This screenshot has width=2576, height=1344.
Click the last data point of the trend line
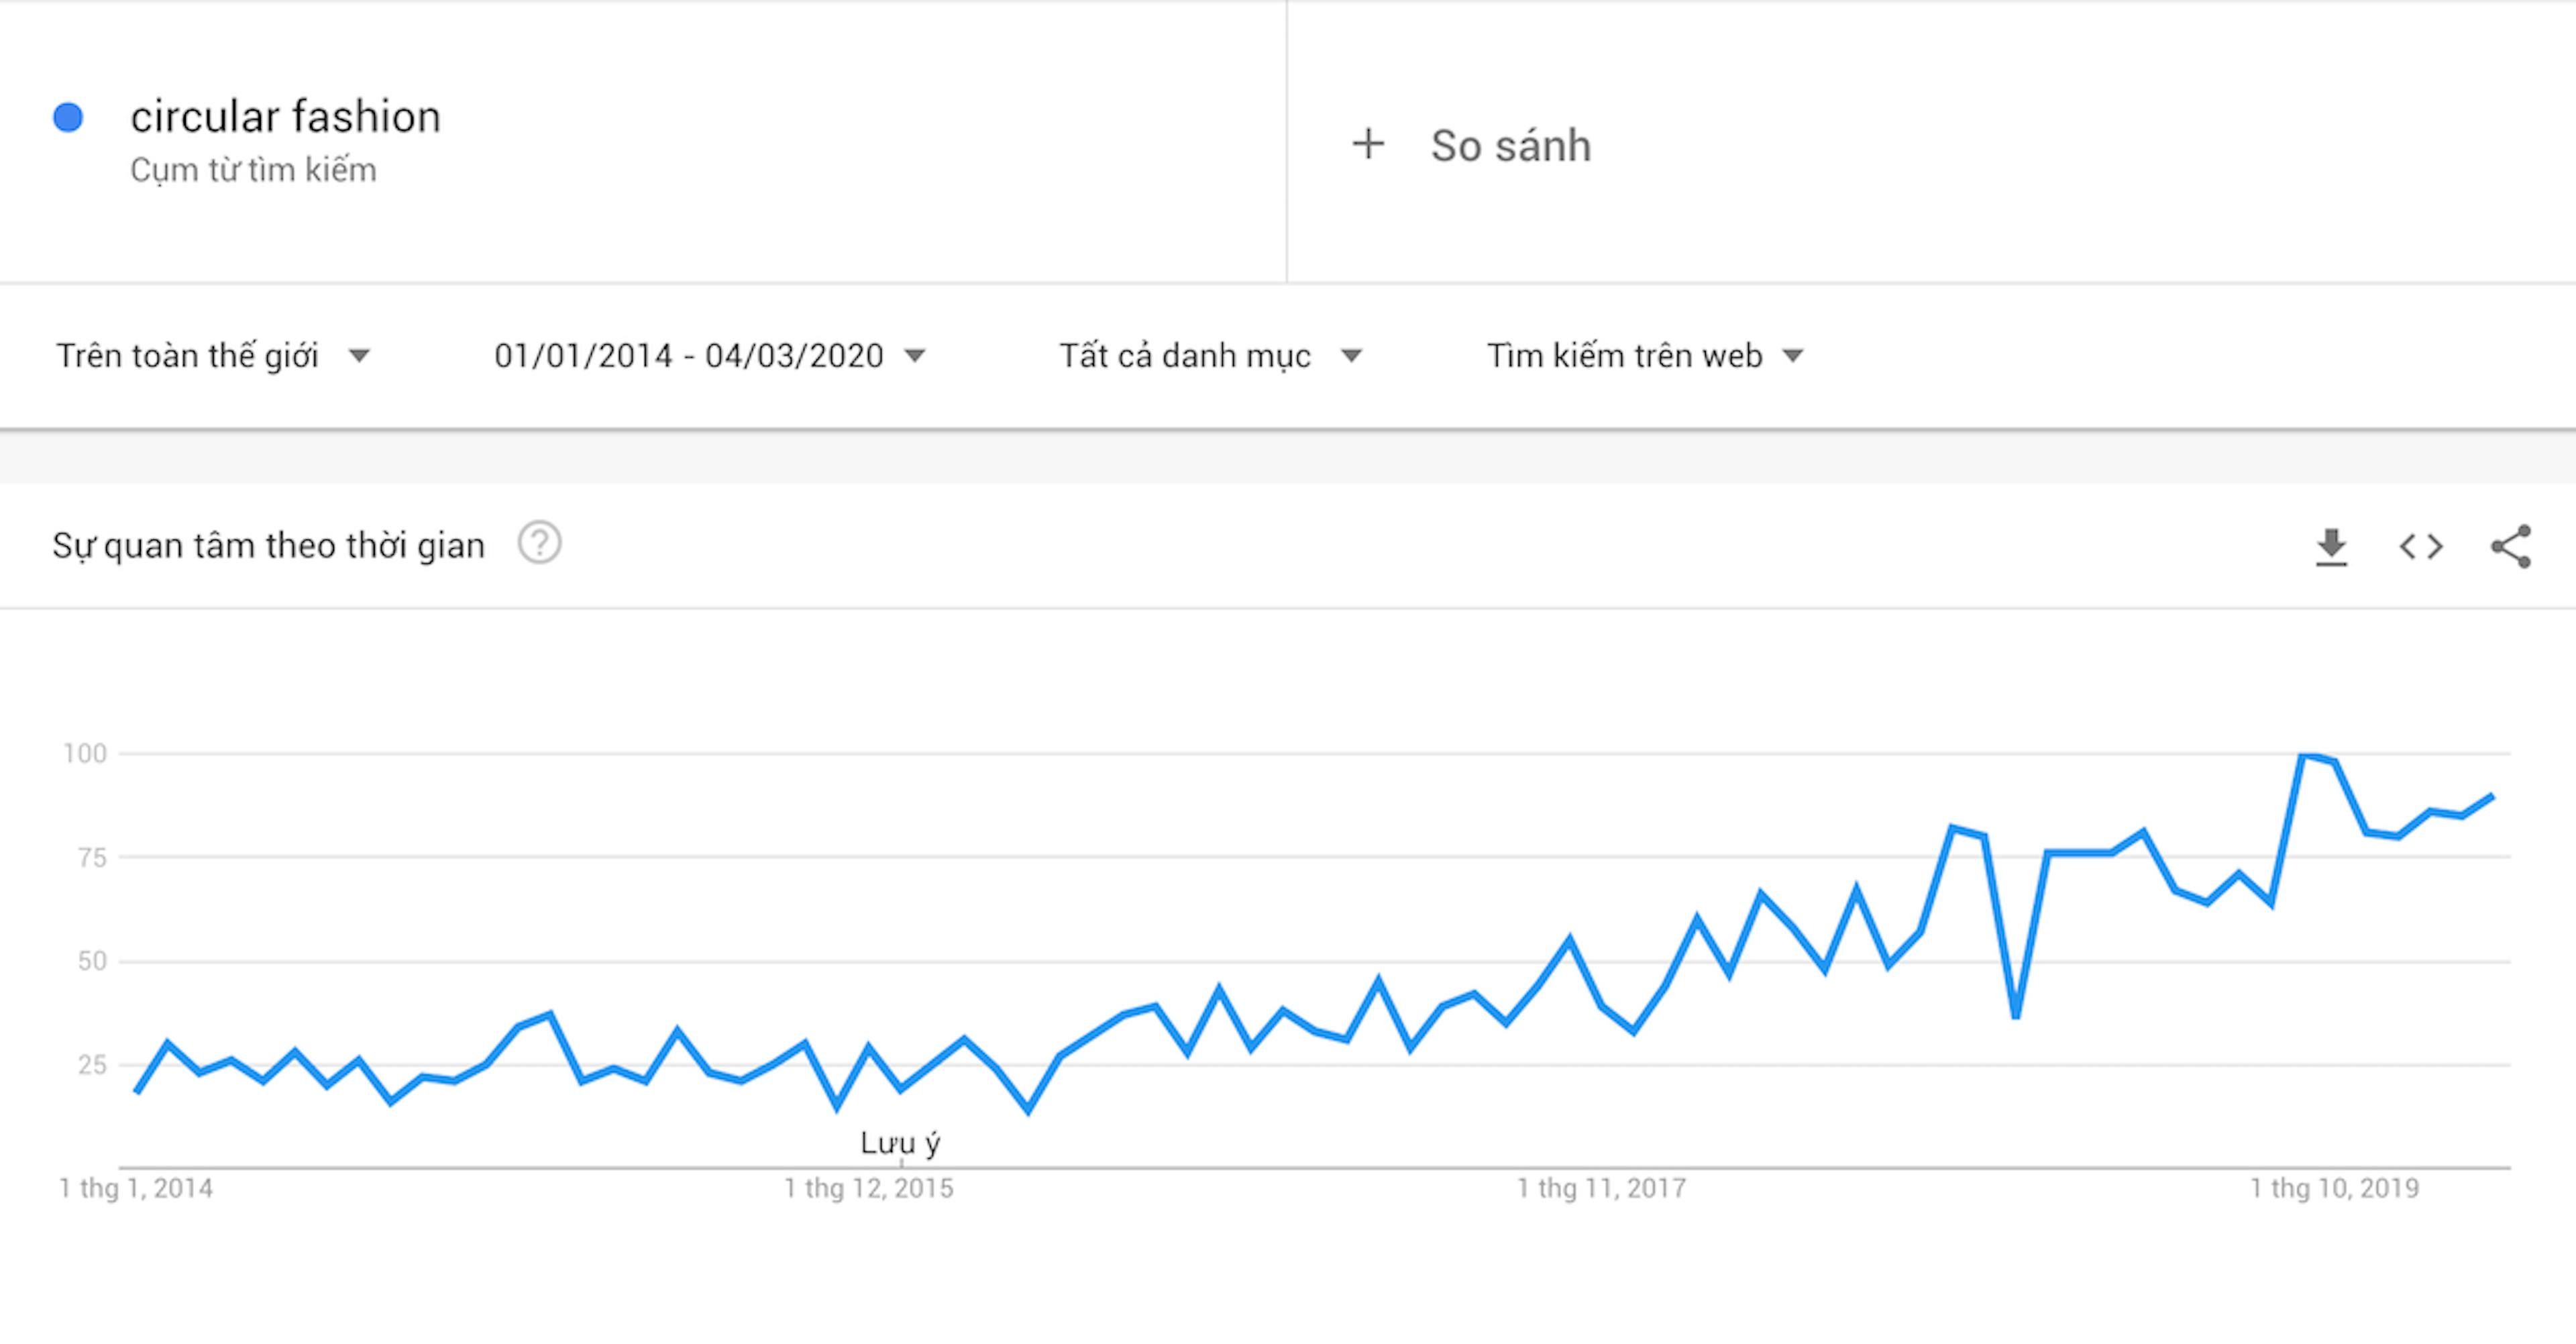point(2492,796)
